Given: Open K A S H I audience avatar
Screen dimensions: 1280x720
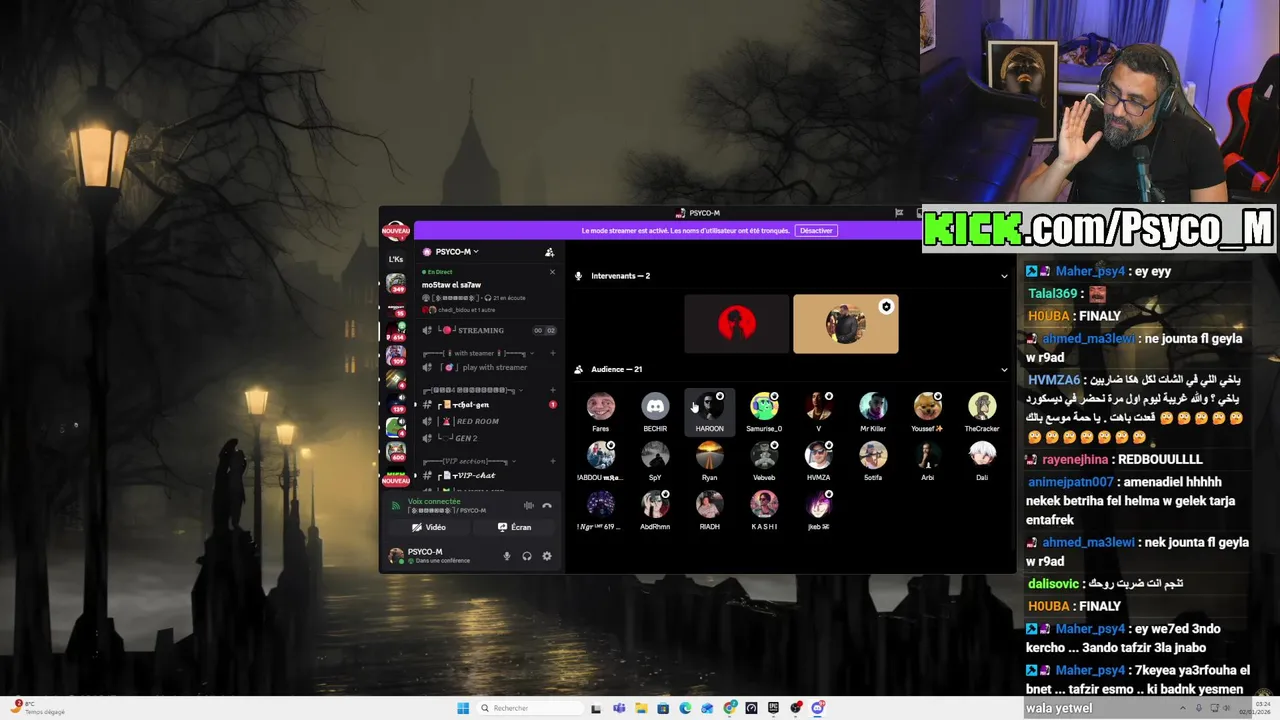Looking at the screenshot, I should (764, 504).
